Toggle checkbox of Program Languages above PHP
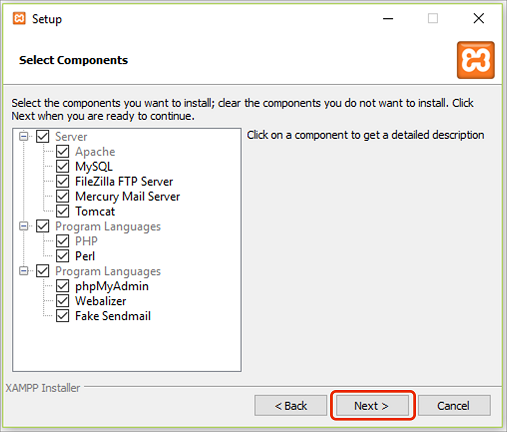This screenshot has width=507, height=432. click(43, 226)
